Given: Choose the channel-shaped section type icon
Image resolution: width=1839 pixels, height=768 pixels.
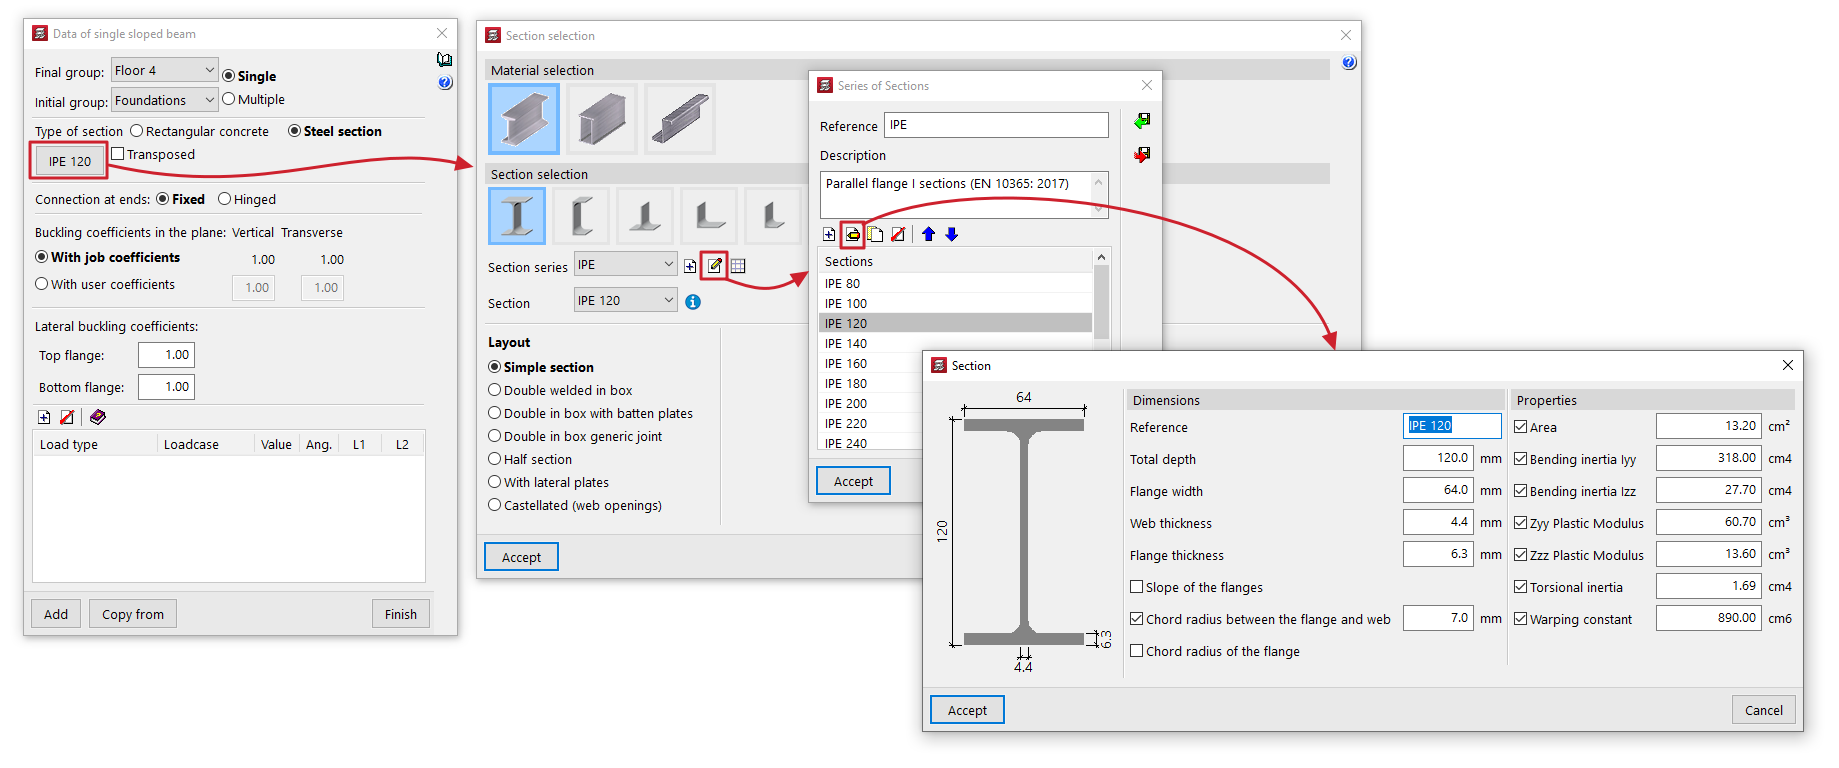Looking at the screenshot, I should point(581,216).
